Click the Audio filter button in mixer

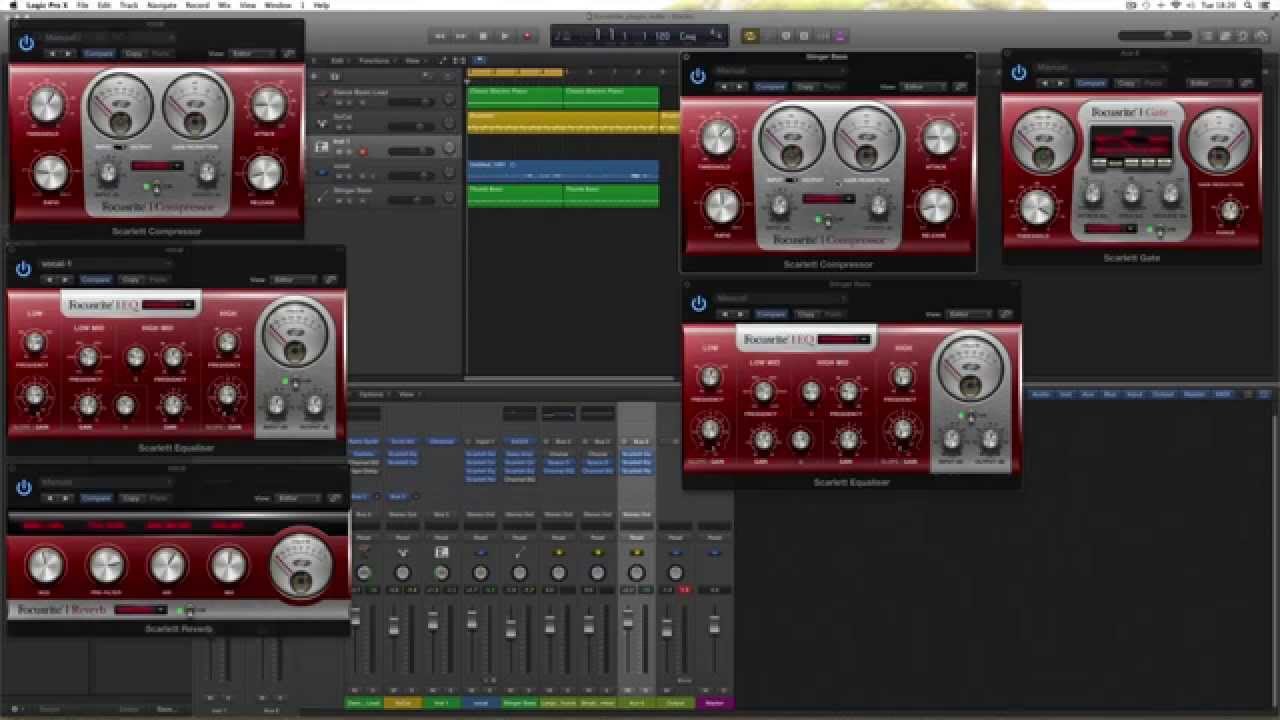point(1043,395)
